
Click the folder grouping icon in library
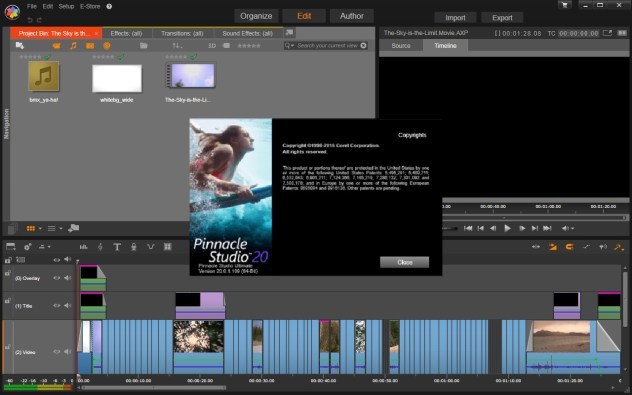[143, 46]
